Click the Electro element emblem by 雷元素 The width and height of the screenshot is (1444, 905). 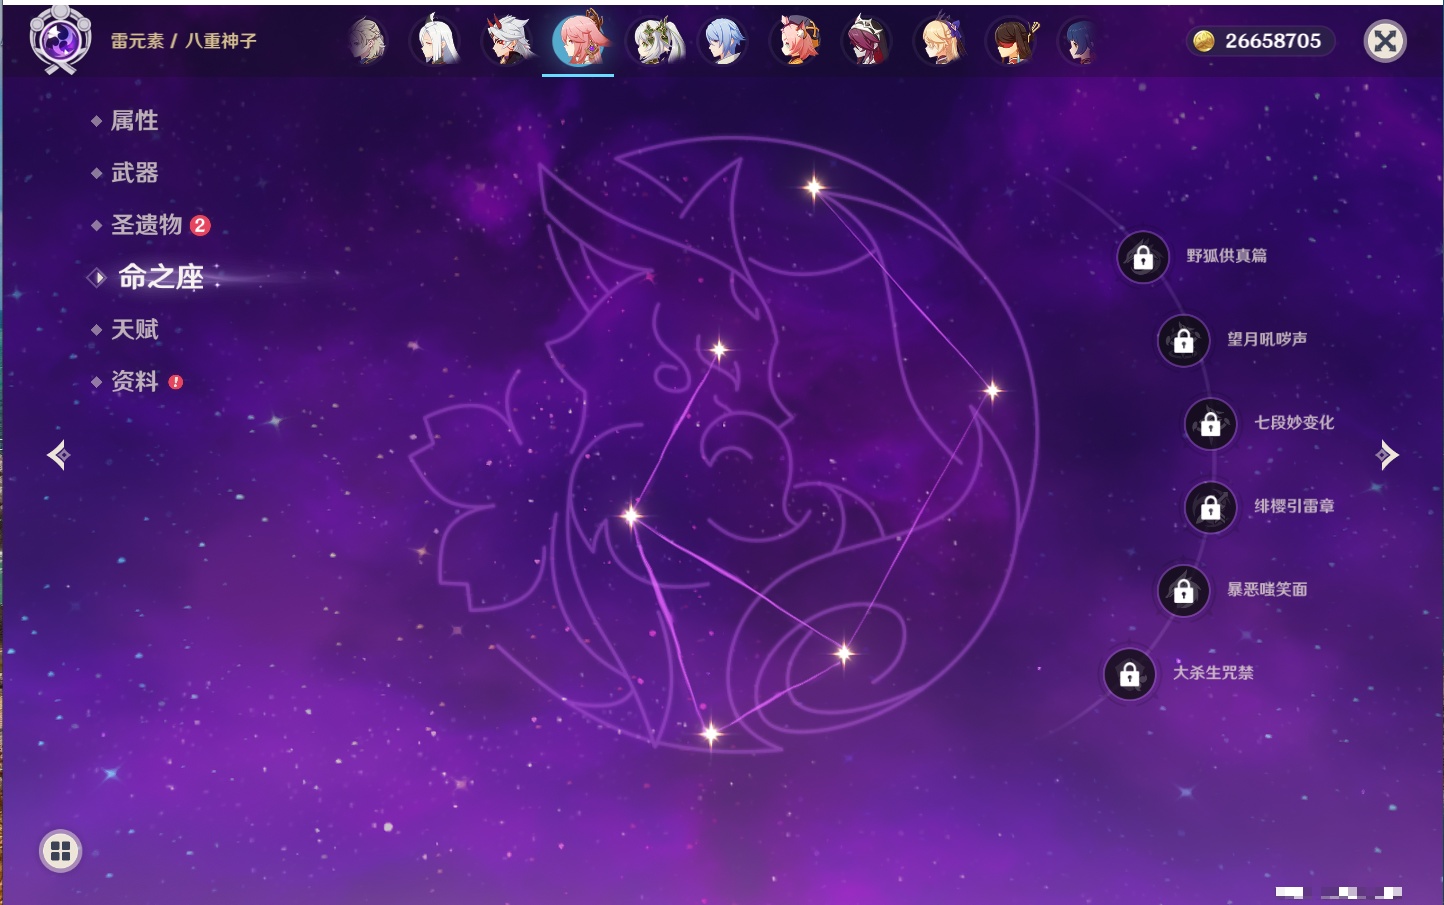(59, 40)
